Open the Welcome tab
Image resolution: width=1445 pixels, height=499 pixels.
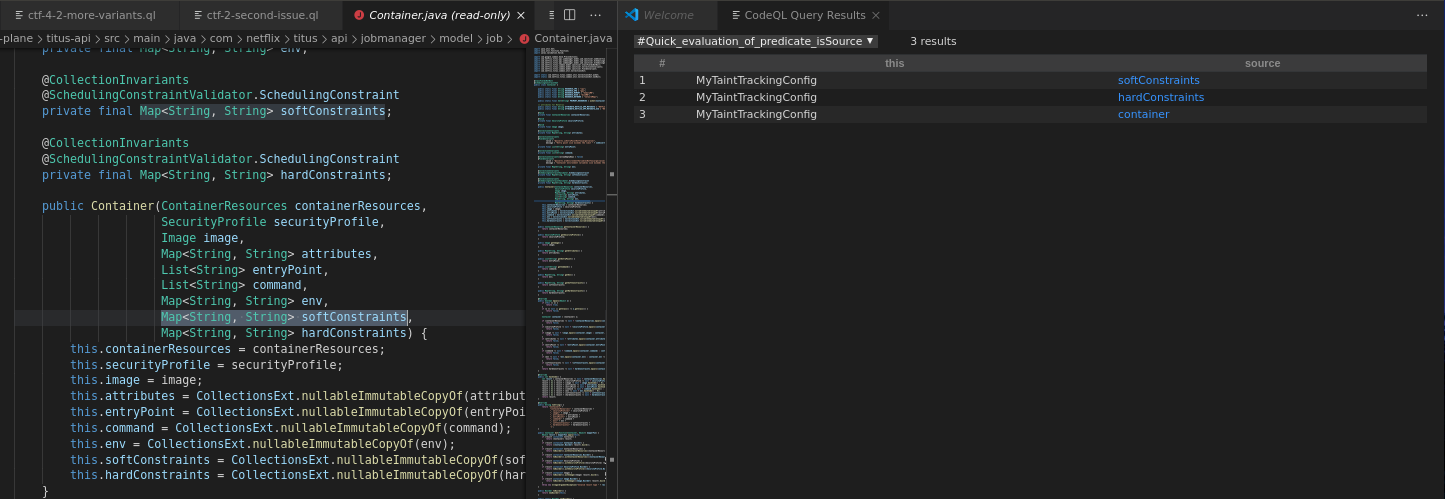[667, 15]
